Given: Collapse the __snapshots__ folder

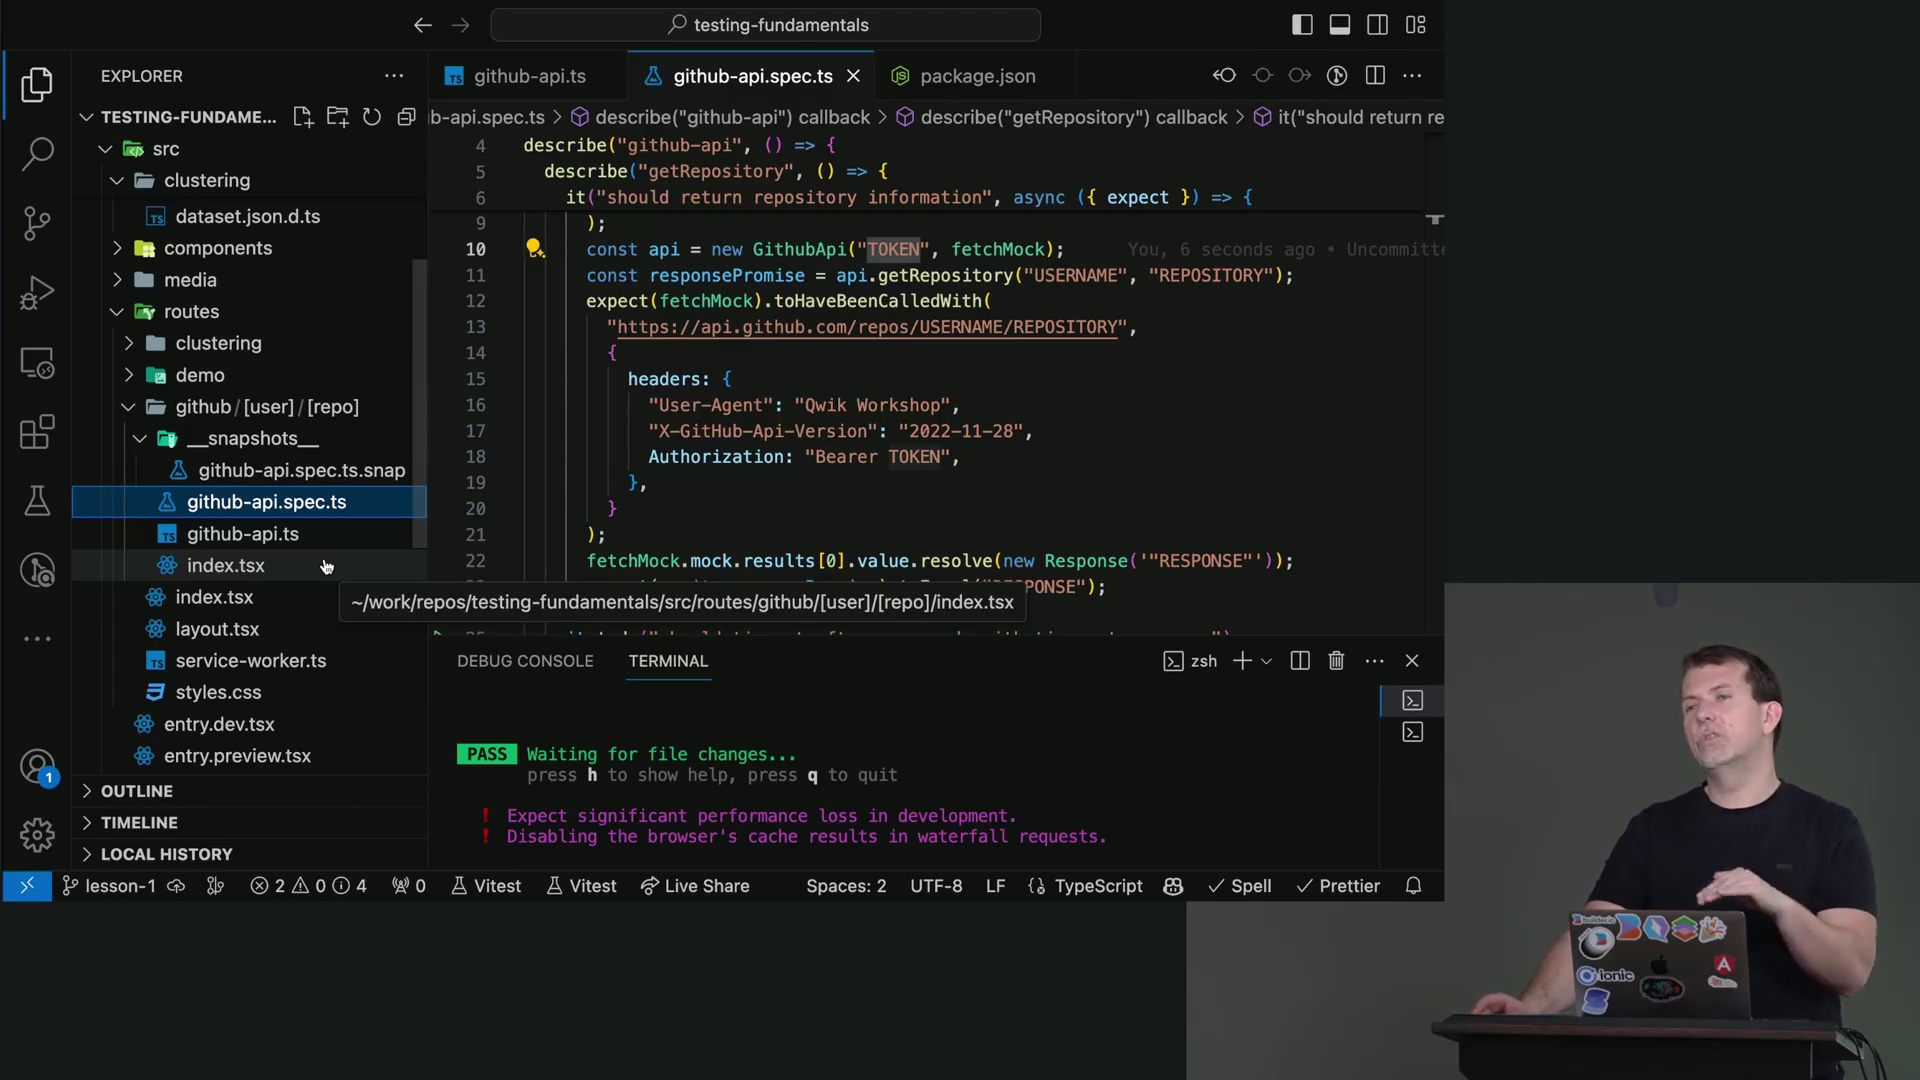Looking at the screenshot, I should tap(140, 439).
